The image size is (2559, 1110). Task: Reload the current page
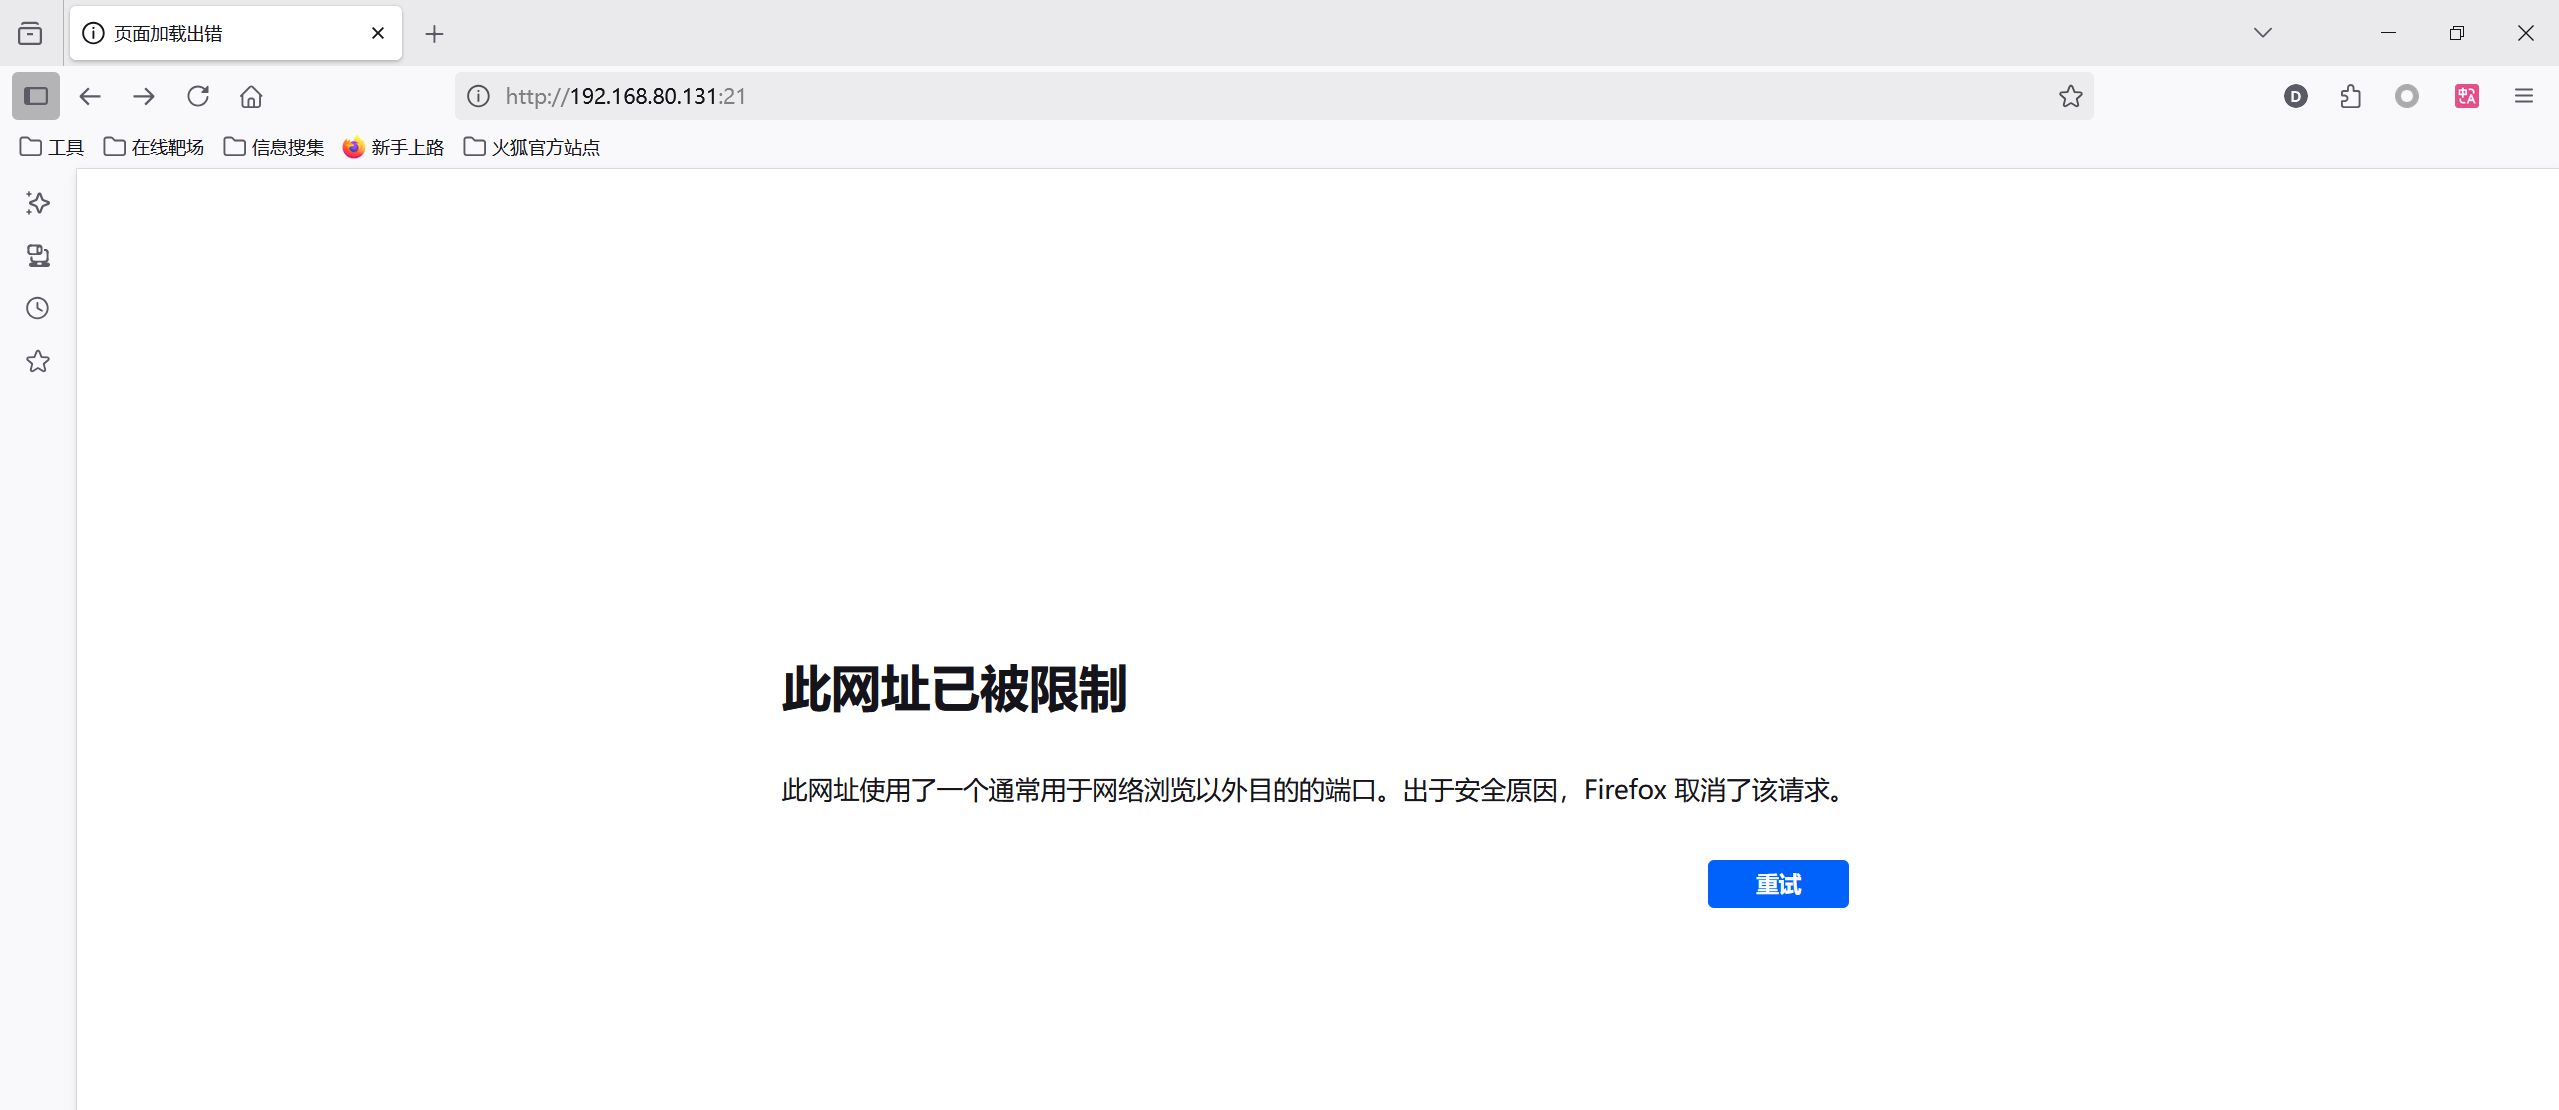point(198,96)
